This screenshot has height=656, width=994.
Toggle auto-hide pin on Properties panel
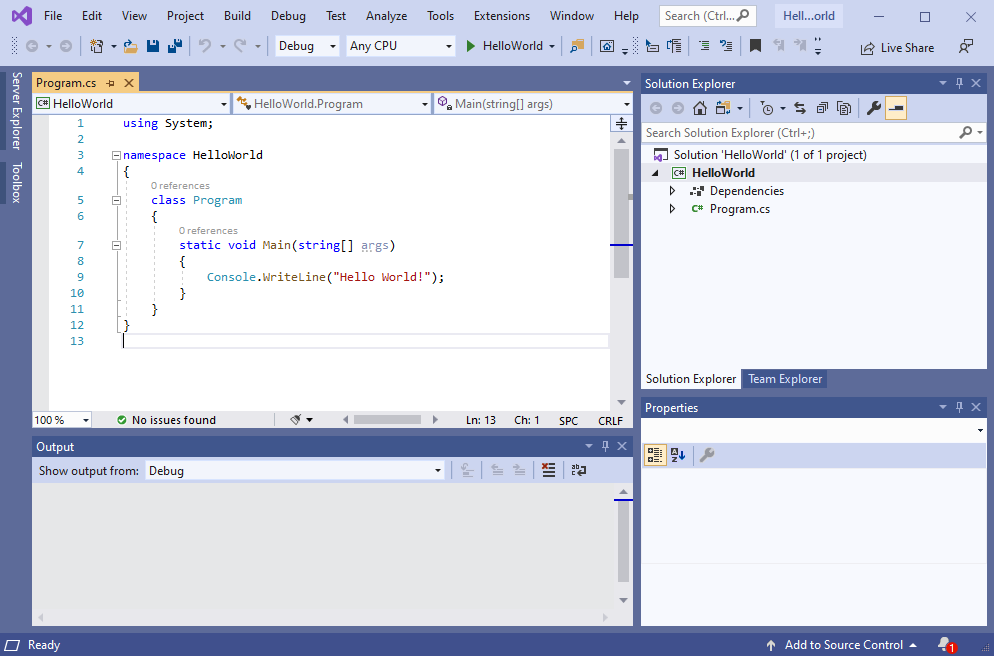(959, 407)
